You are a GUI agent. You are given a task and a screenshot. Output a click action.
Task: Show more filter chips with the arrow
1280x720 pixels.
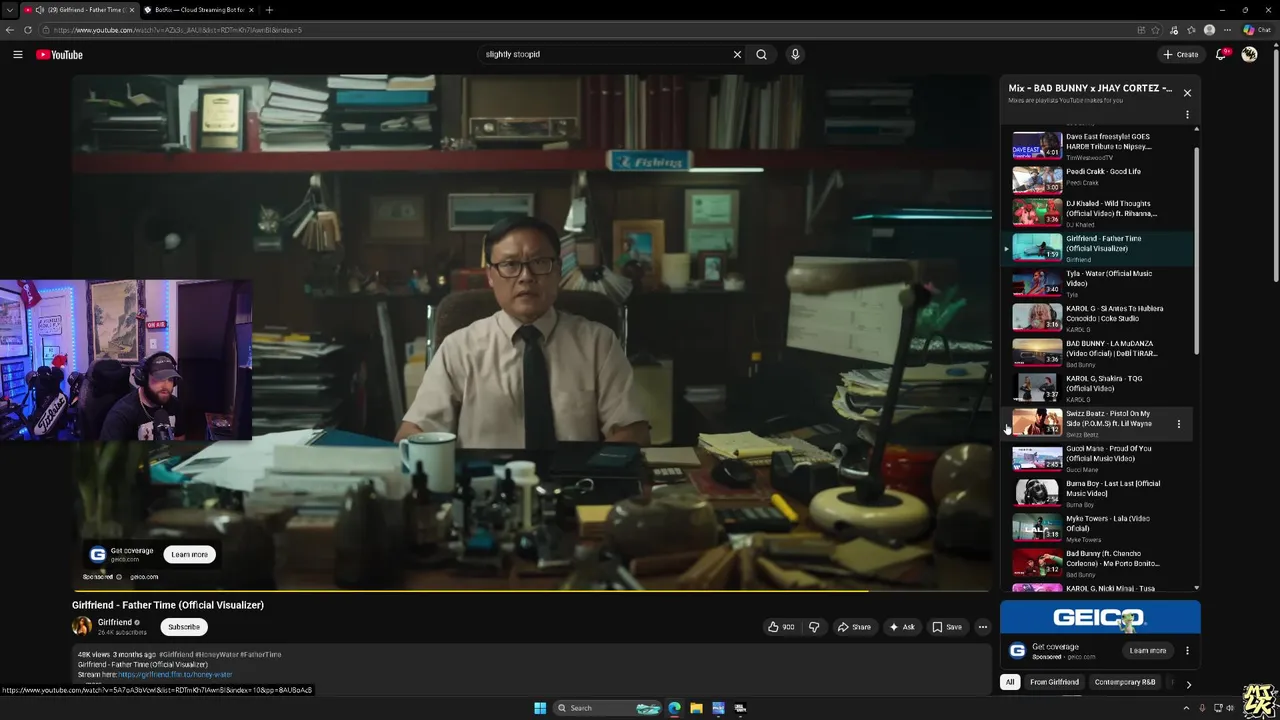pos(1188,684)
